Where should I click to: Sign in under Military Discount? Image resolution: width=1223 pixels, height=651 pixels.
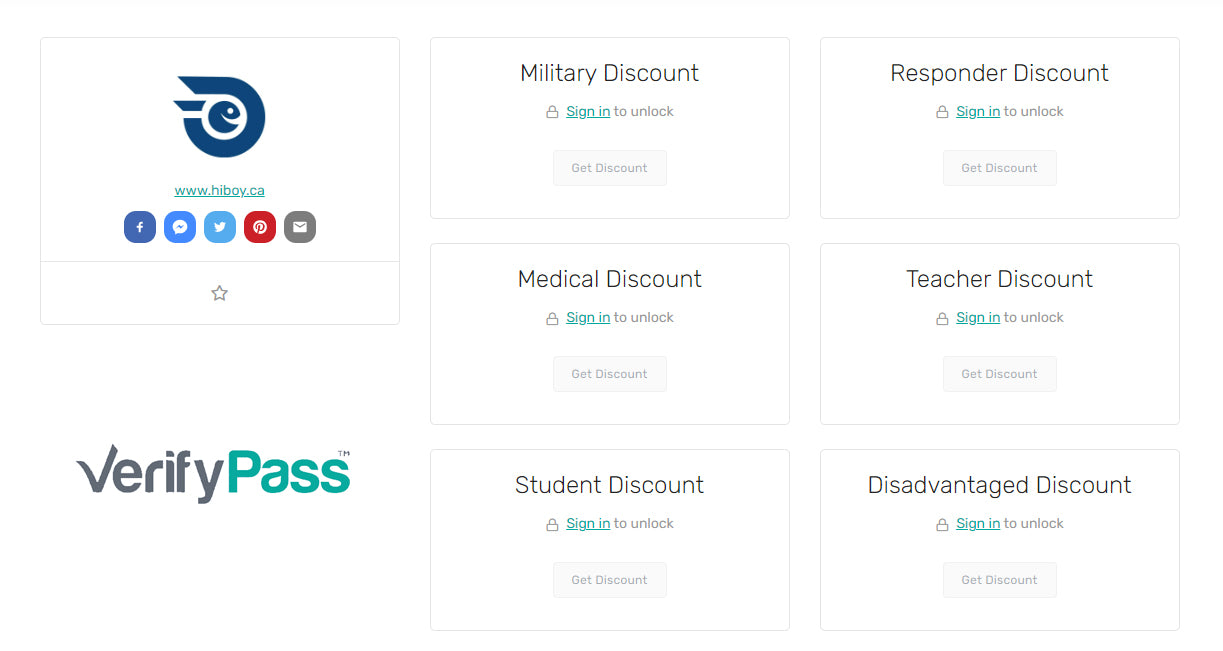588,112
